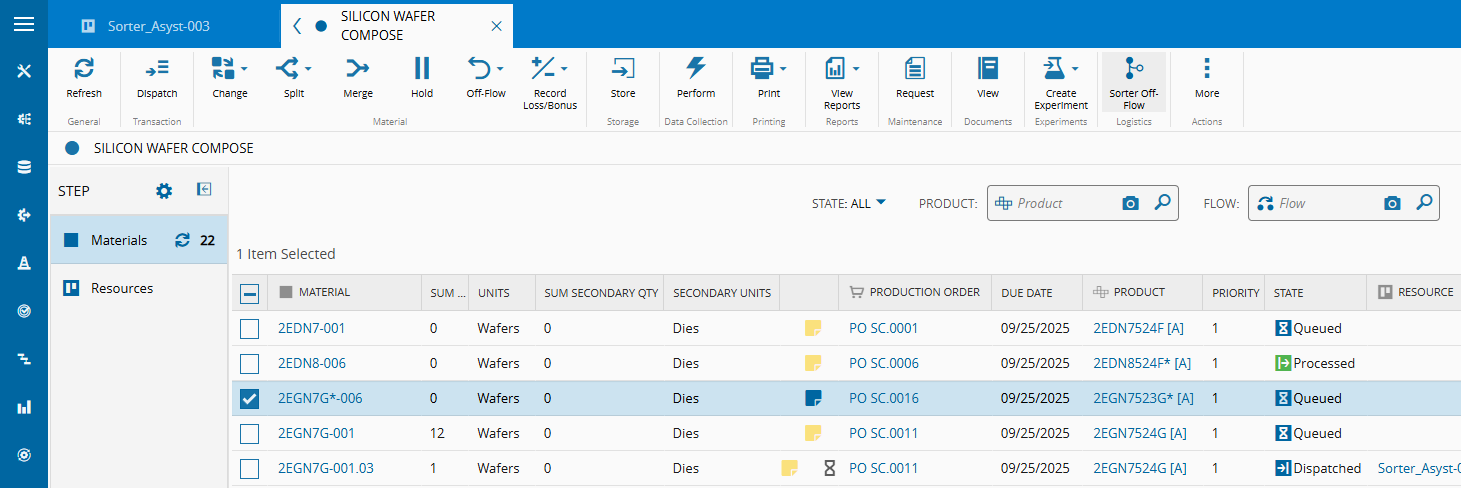Expand the Print dropdown arrow

click(x=784, y=69)
